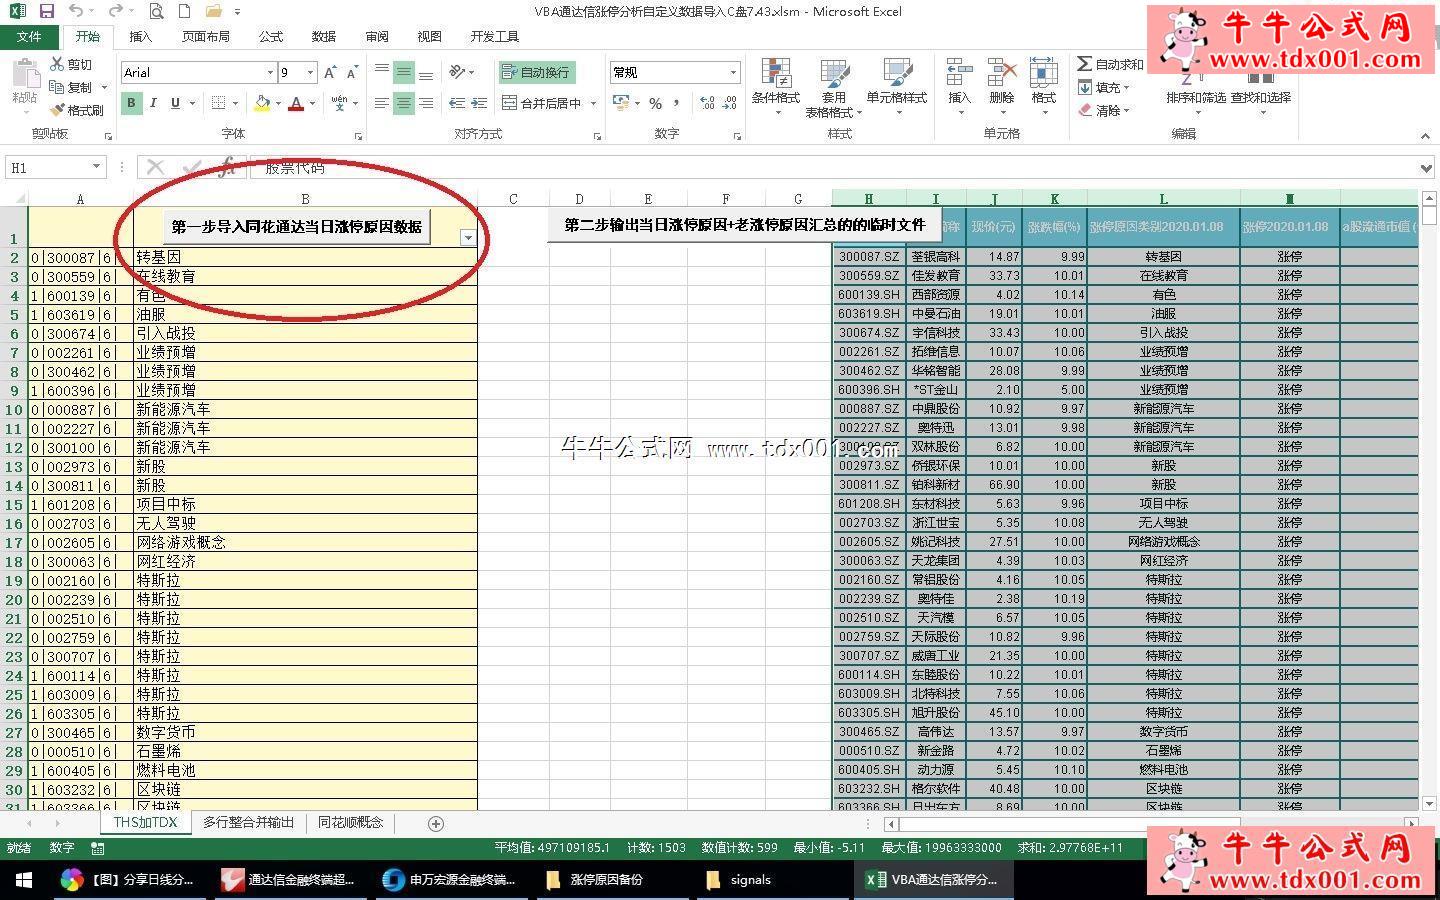Viewport: 1440px width, 900px height.
Task: Toggle bottom vertical alignment
Action: click(426, 72)
